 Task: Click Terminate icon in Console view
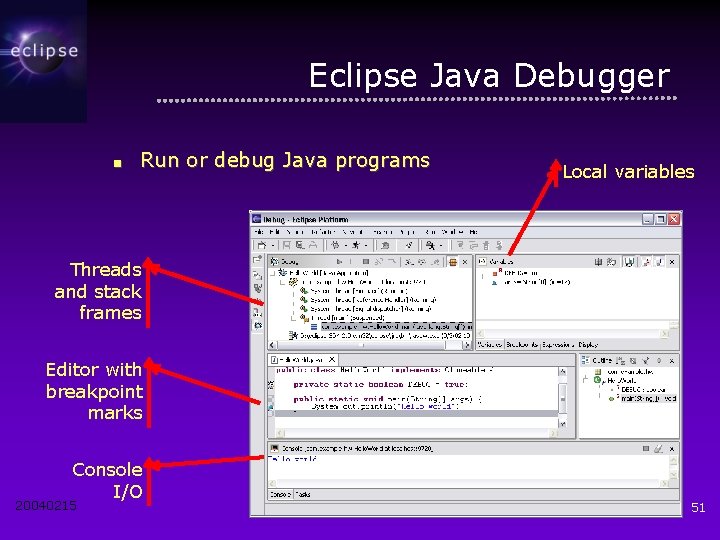(646, 449)
